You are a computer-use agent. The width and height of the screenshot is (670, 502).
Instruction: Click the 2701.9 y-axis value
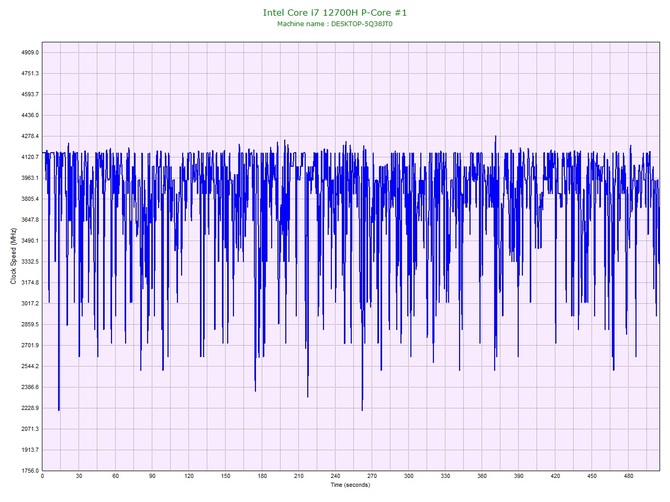[30, 346]
